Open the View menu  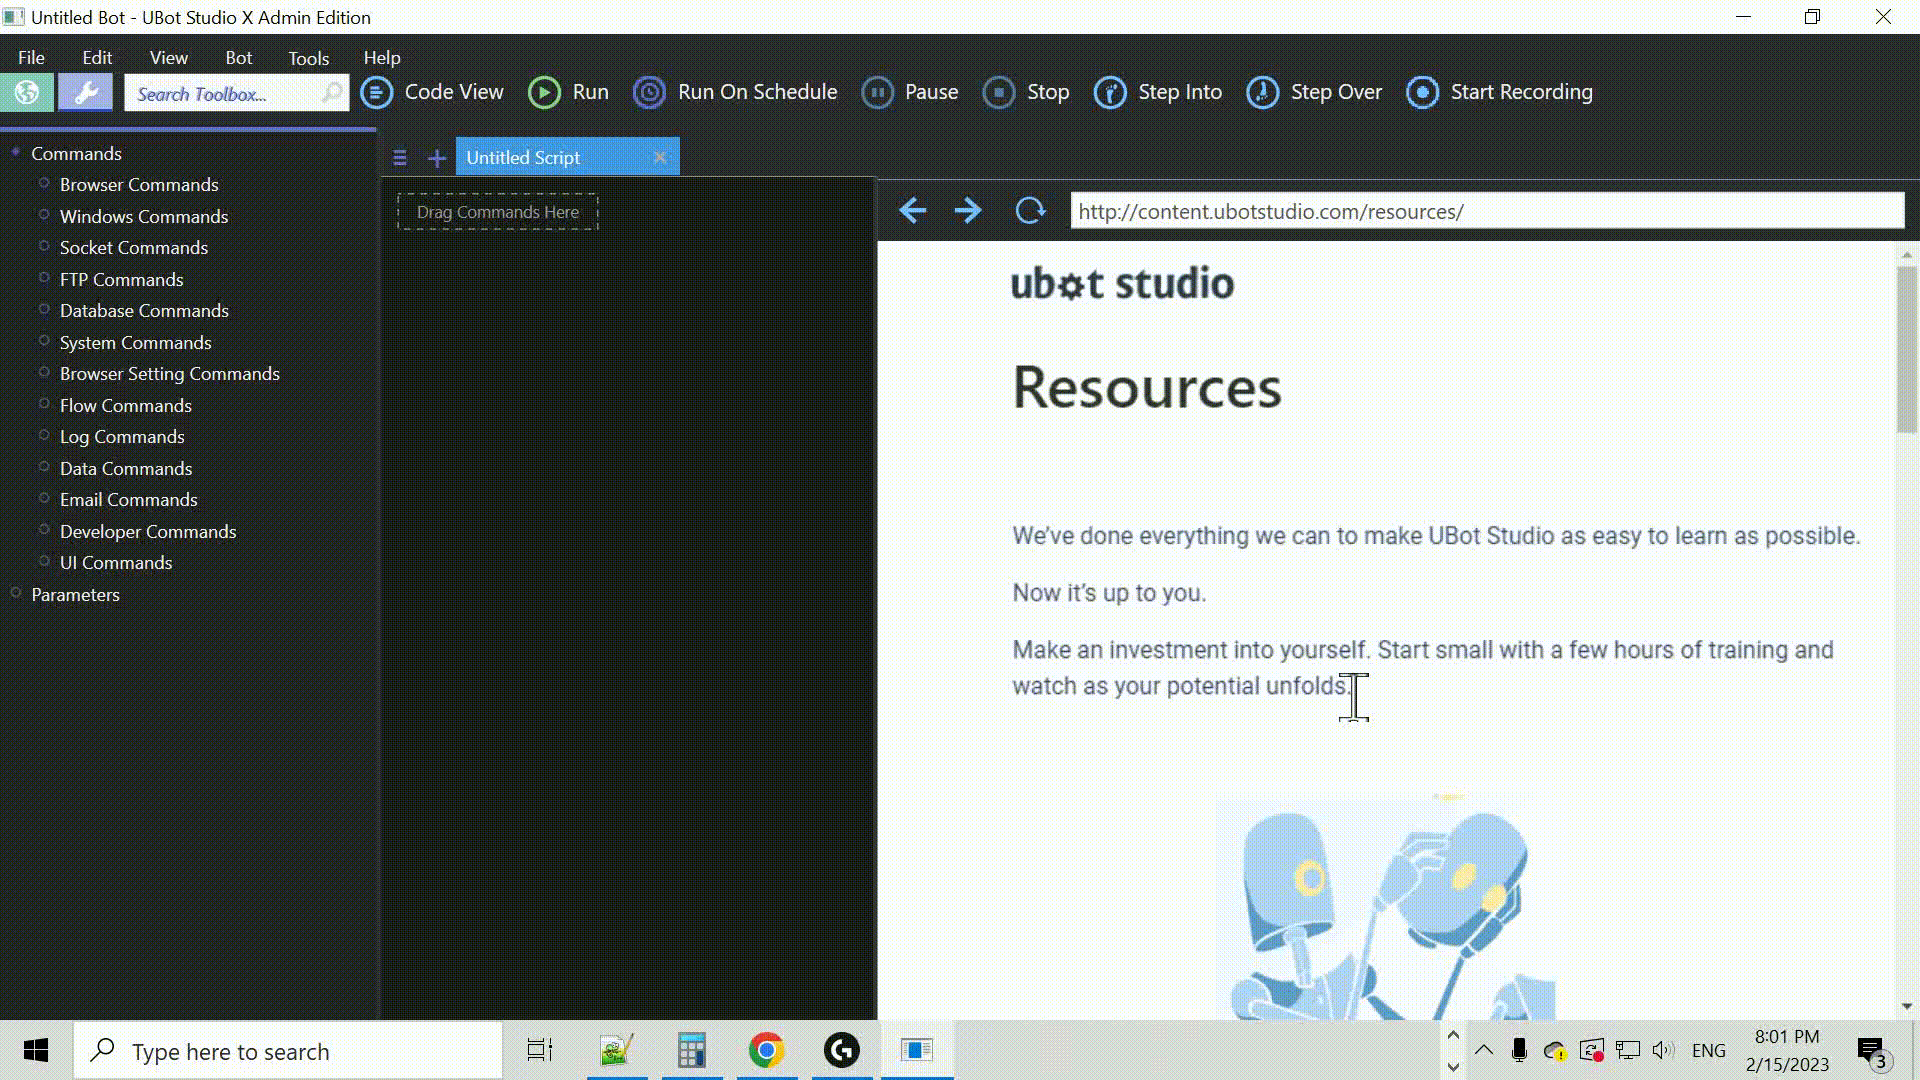tap(168, 58)
